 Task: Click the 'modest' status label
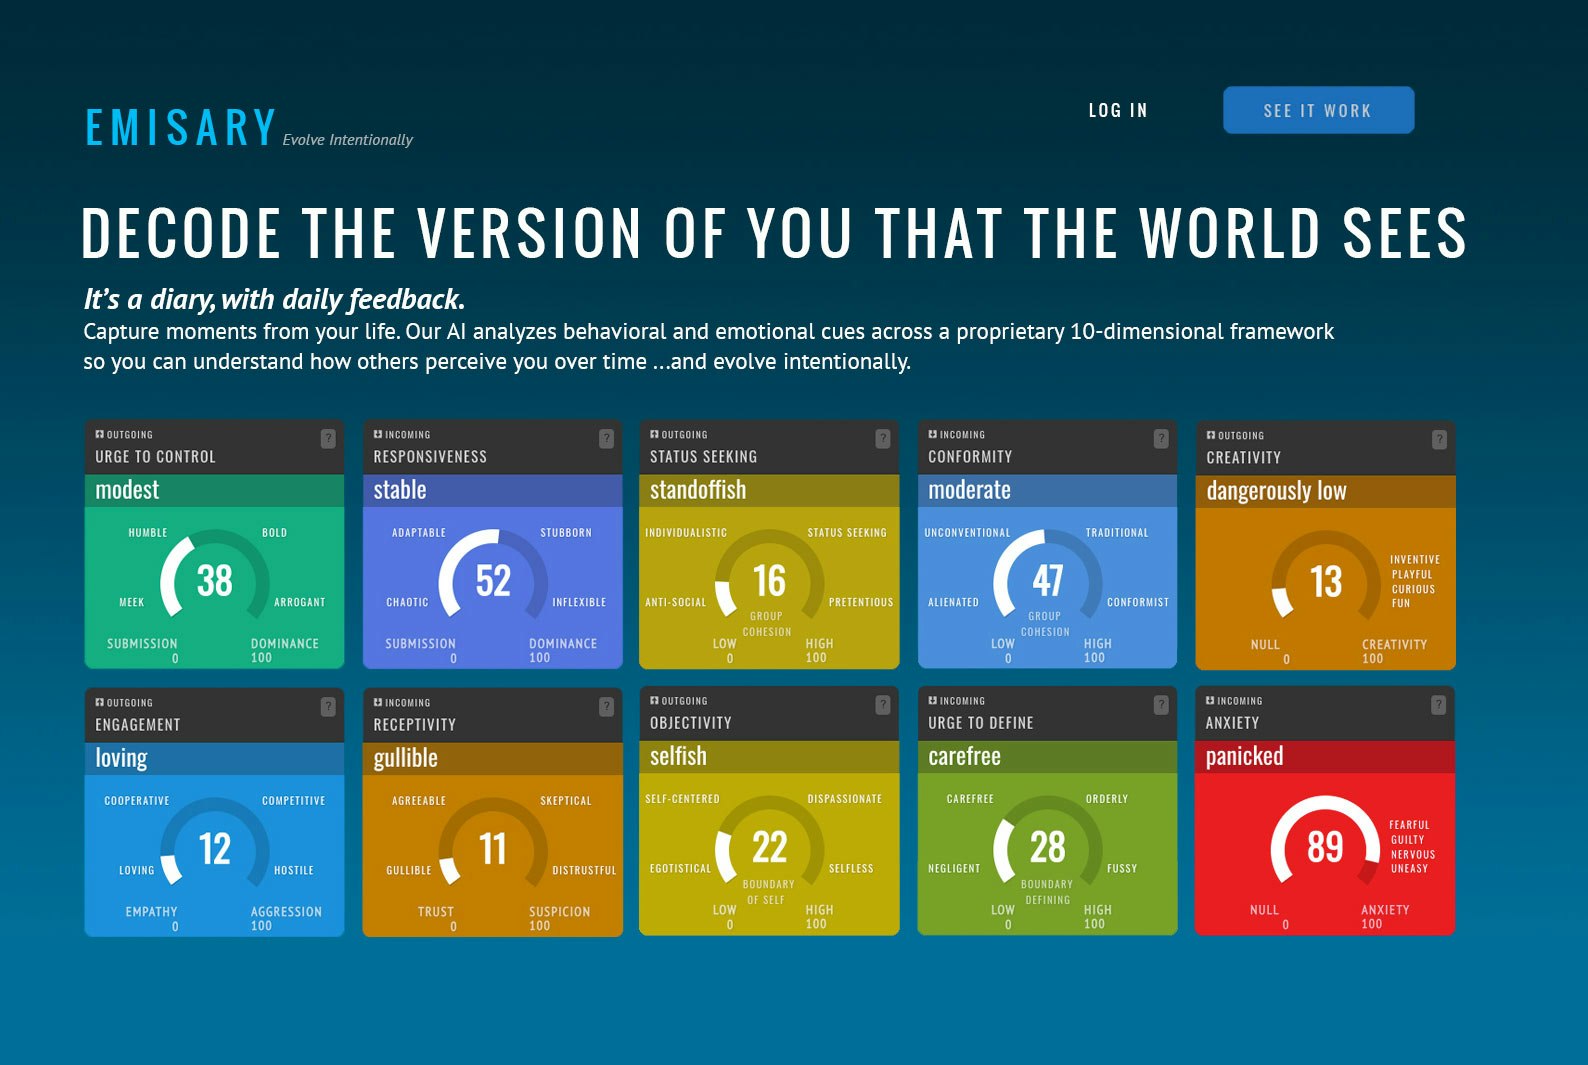pyautogui.click(x=127, y=490)
